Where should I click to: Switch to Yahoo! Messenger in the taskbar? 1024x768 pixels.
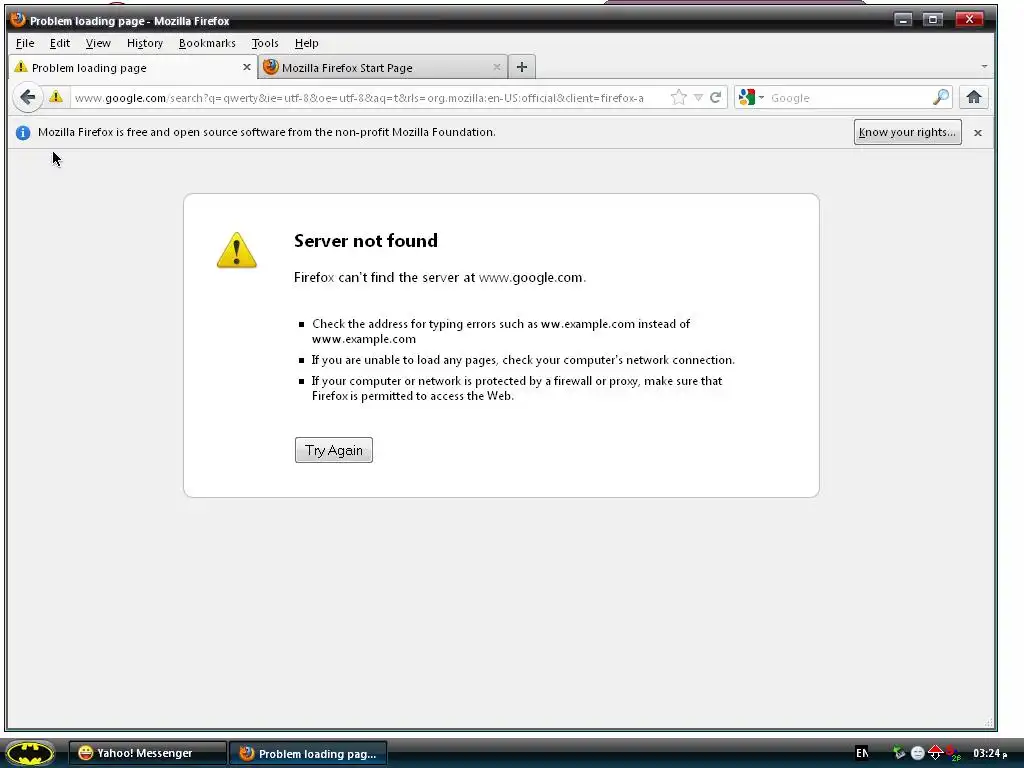click(x=148, y=753)
